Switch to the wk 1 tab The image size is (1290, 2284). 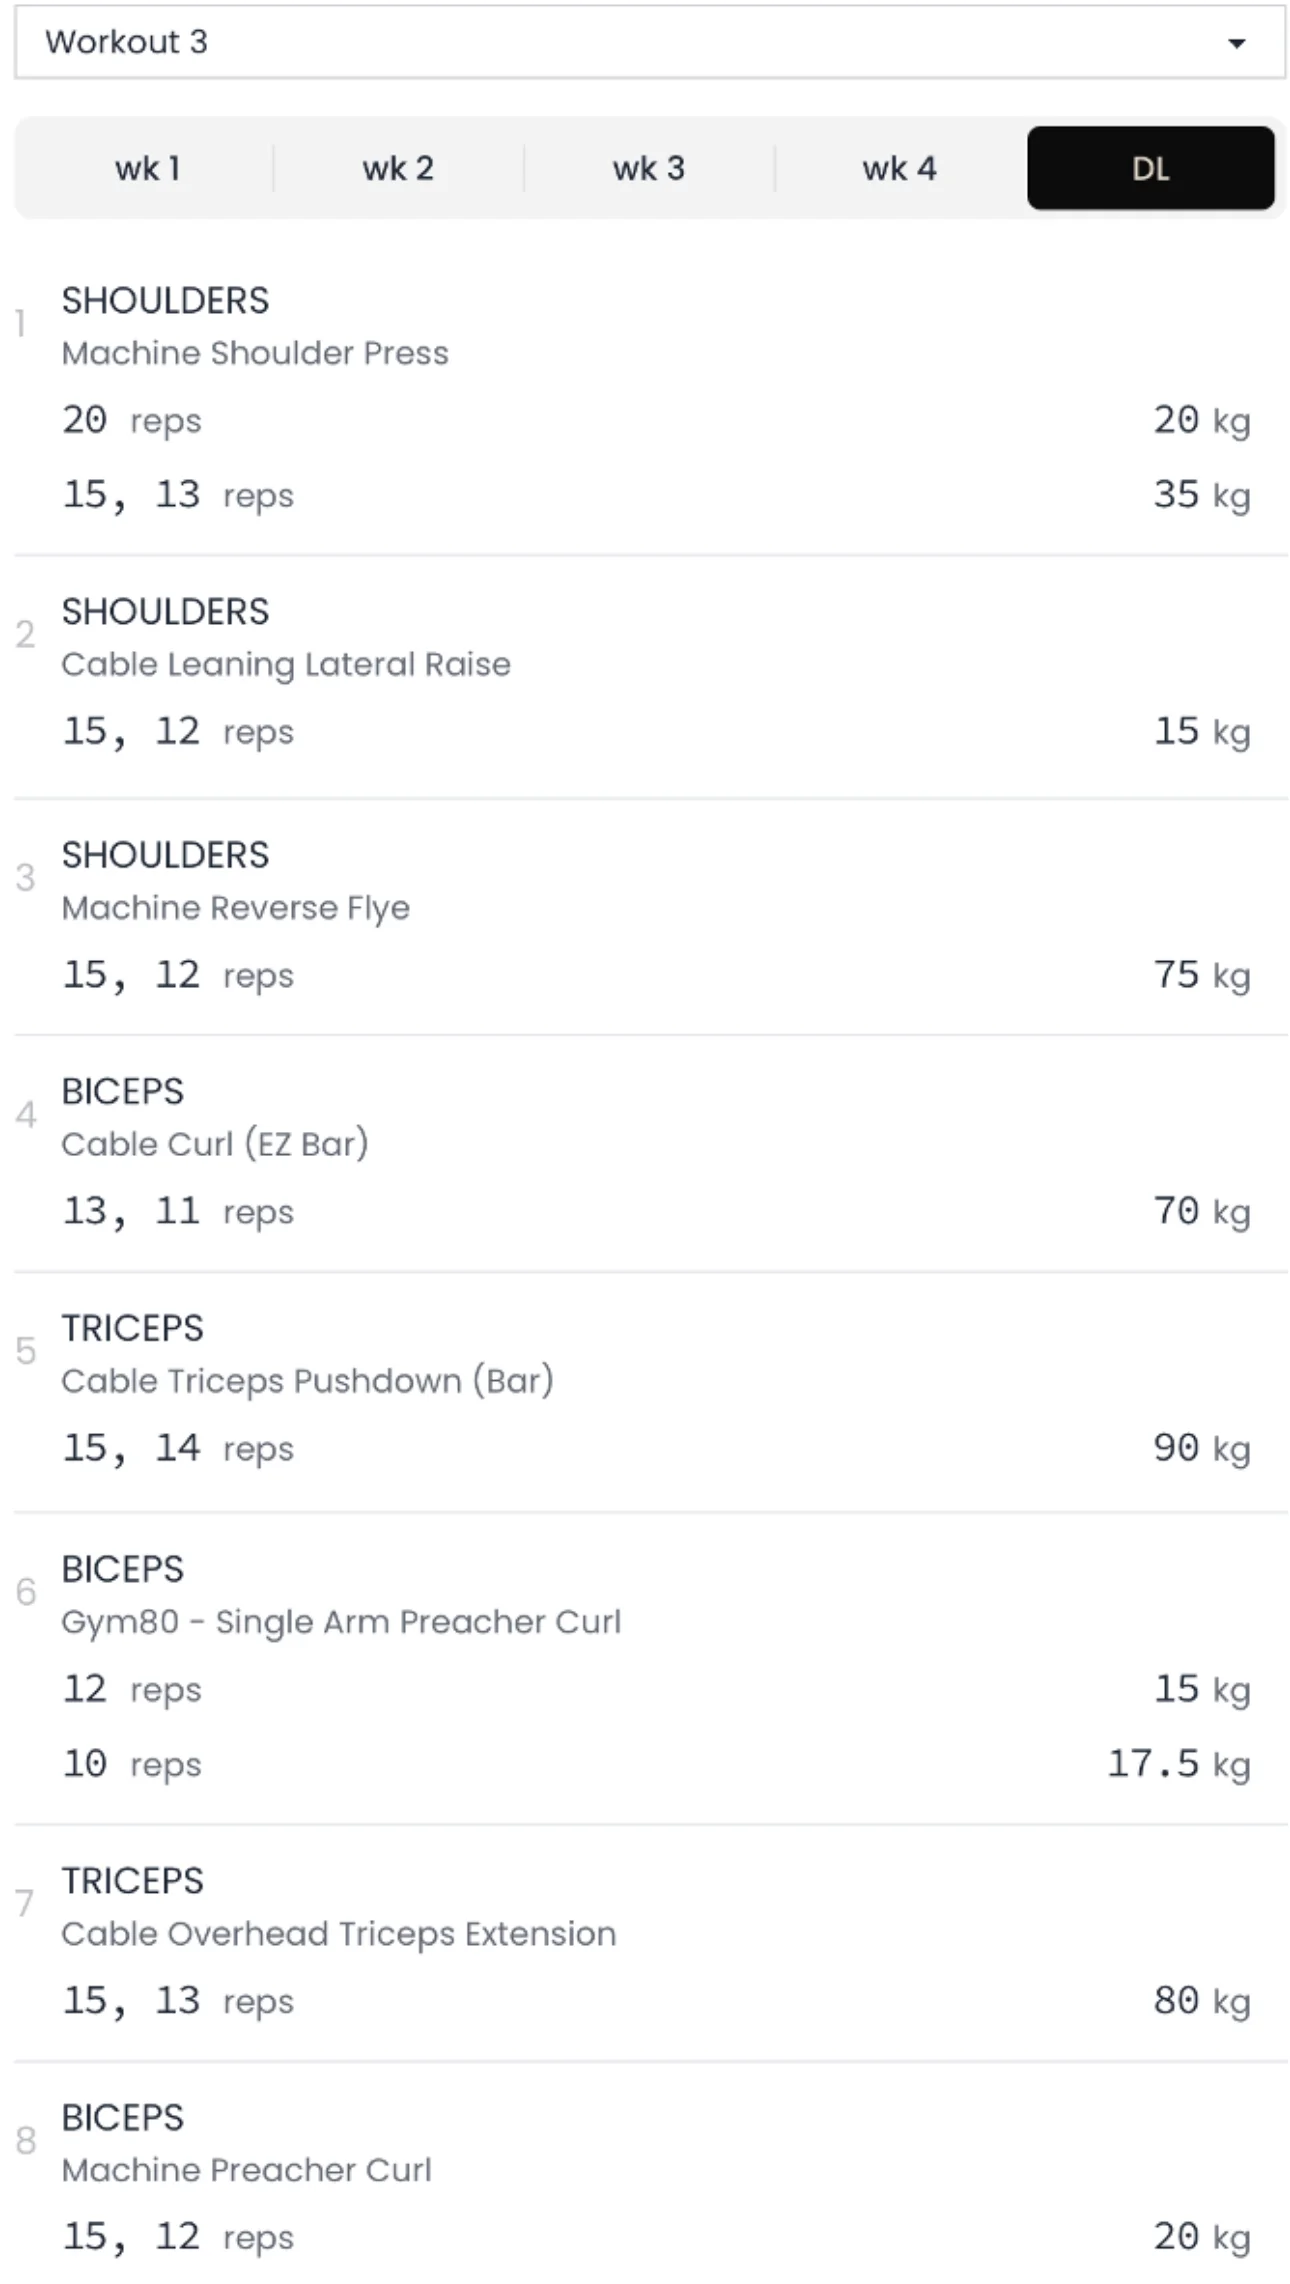[x=147, y=168]
